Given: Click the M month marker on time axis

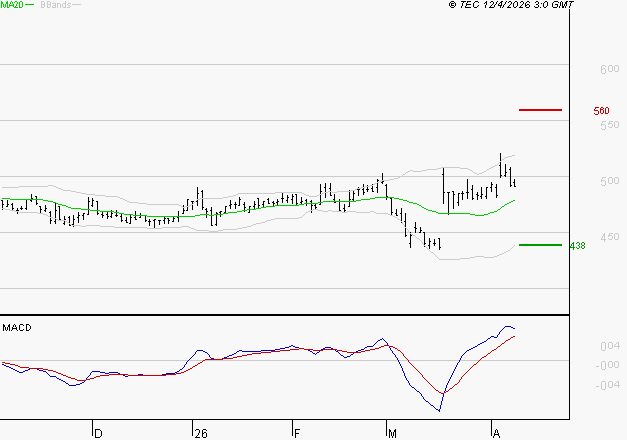Looking at the screenshot, I should coord(393,433).
